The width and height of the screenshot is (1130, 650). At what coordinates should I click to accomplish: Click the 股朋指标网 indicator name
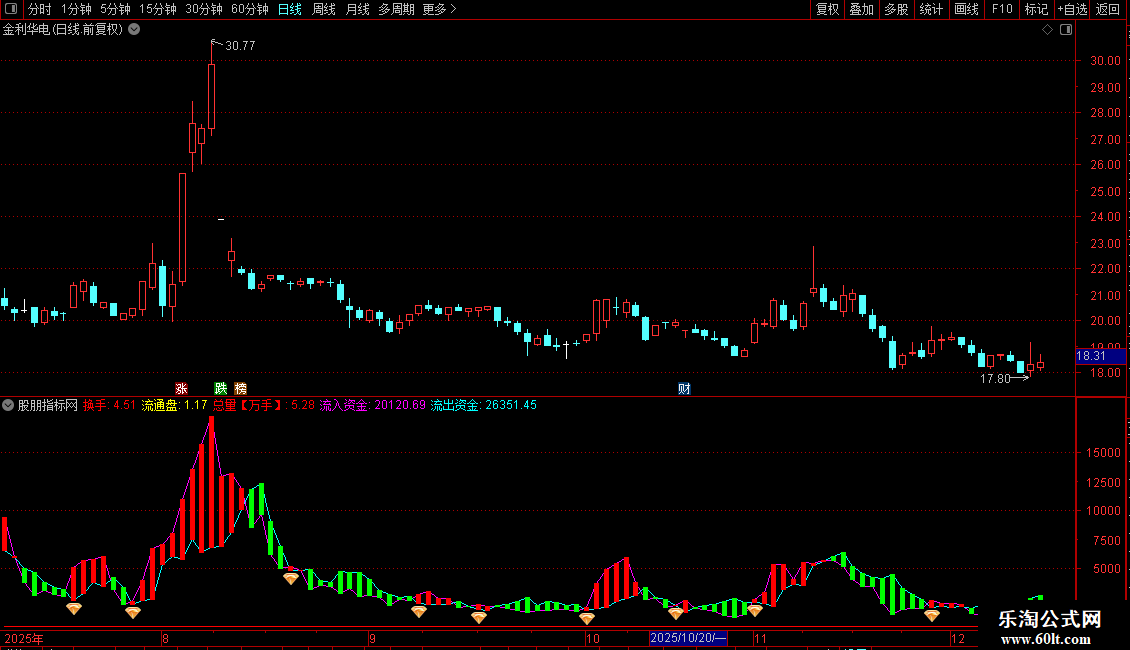click(x=48, y=405)
